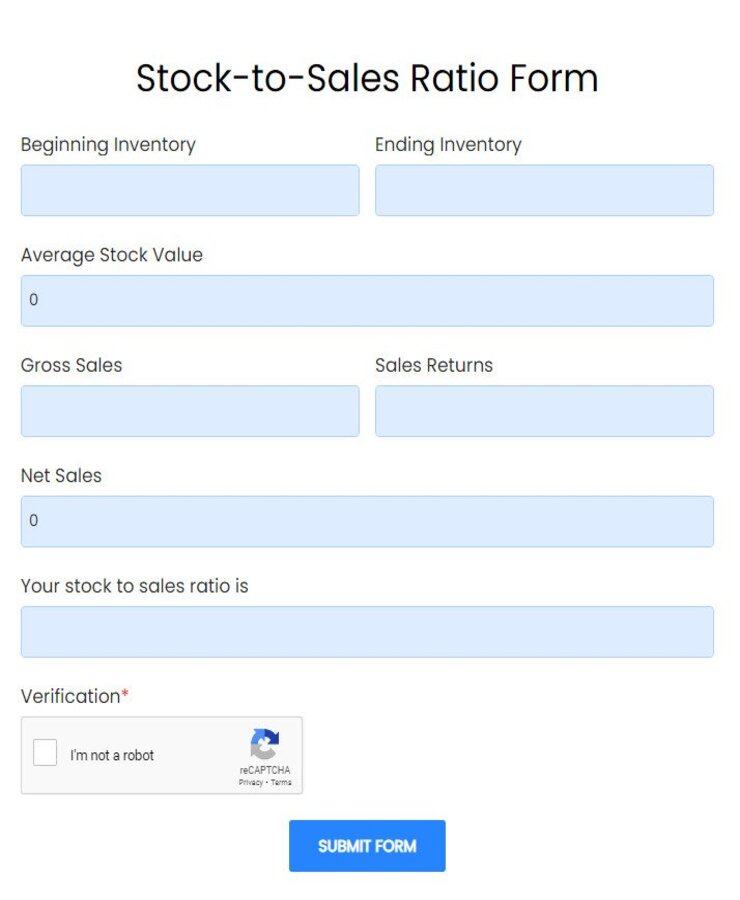
Task: Click inside the Ending Inventory field
Action: 544,190
